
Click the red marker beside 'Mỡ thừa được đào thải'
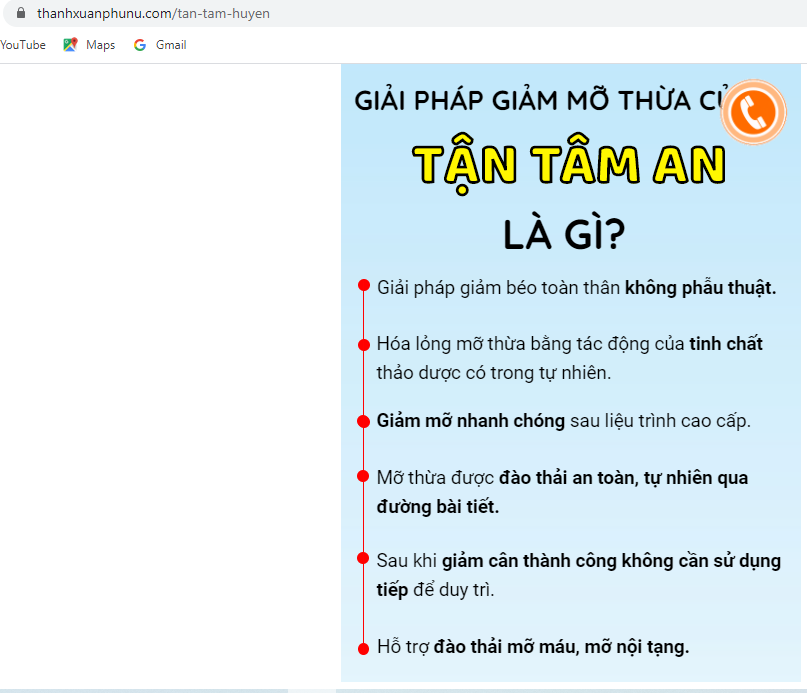(362, 476)
